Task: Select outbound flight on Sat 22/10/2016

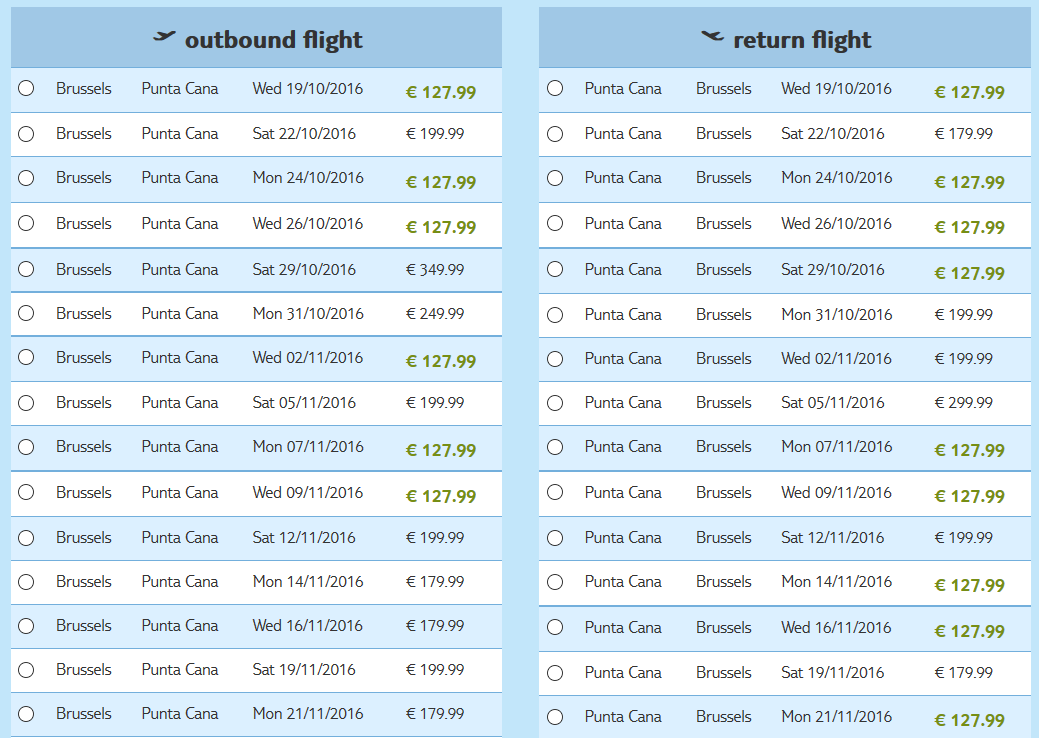Action: pyautogui.click(x=26, y=134)
